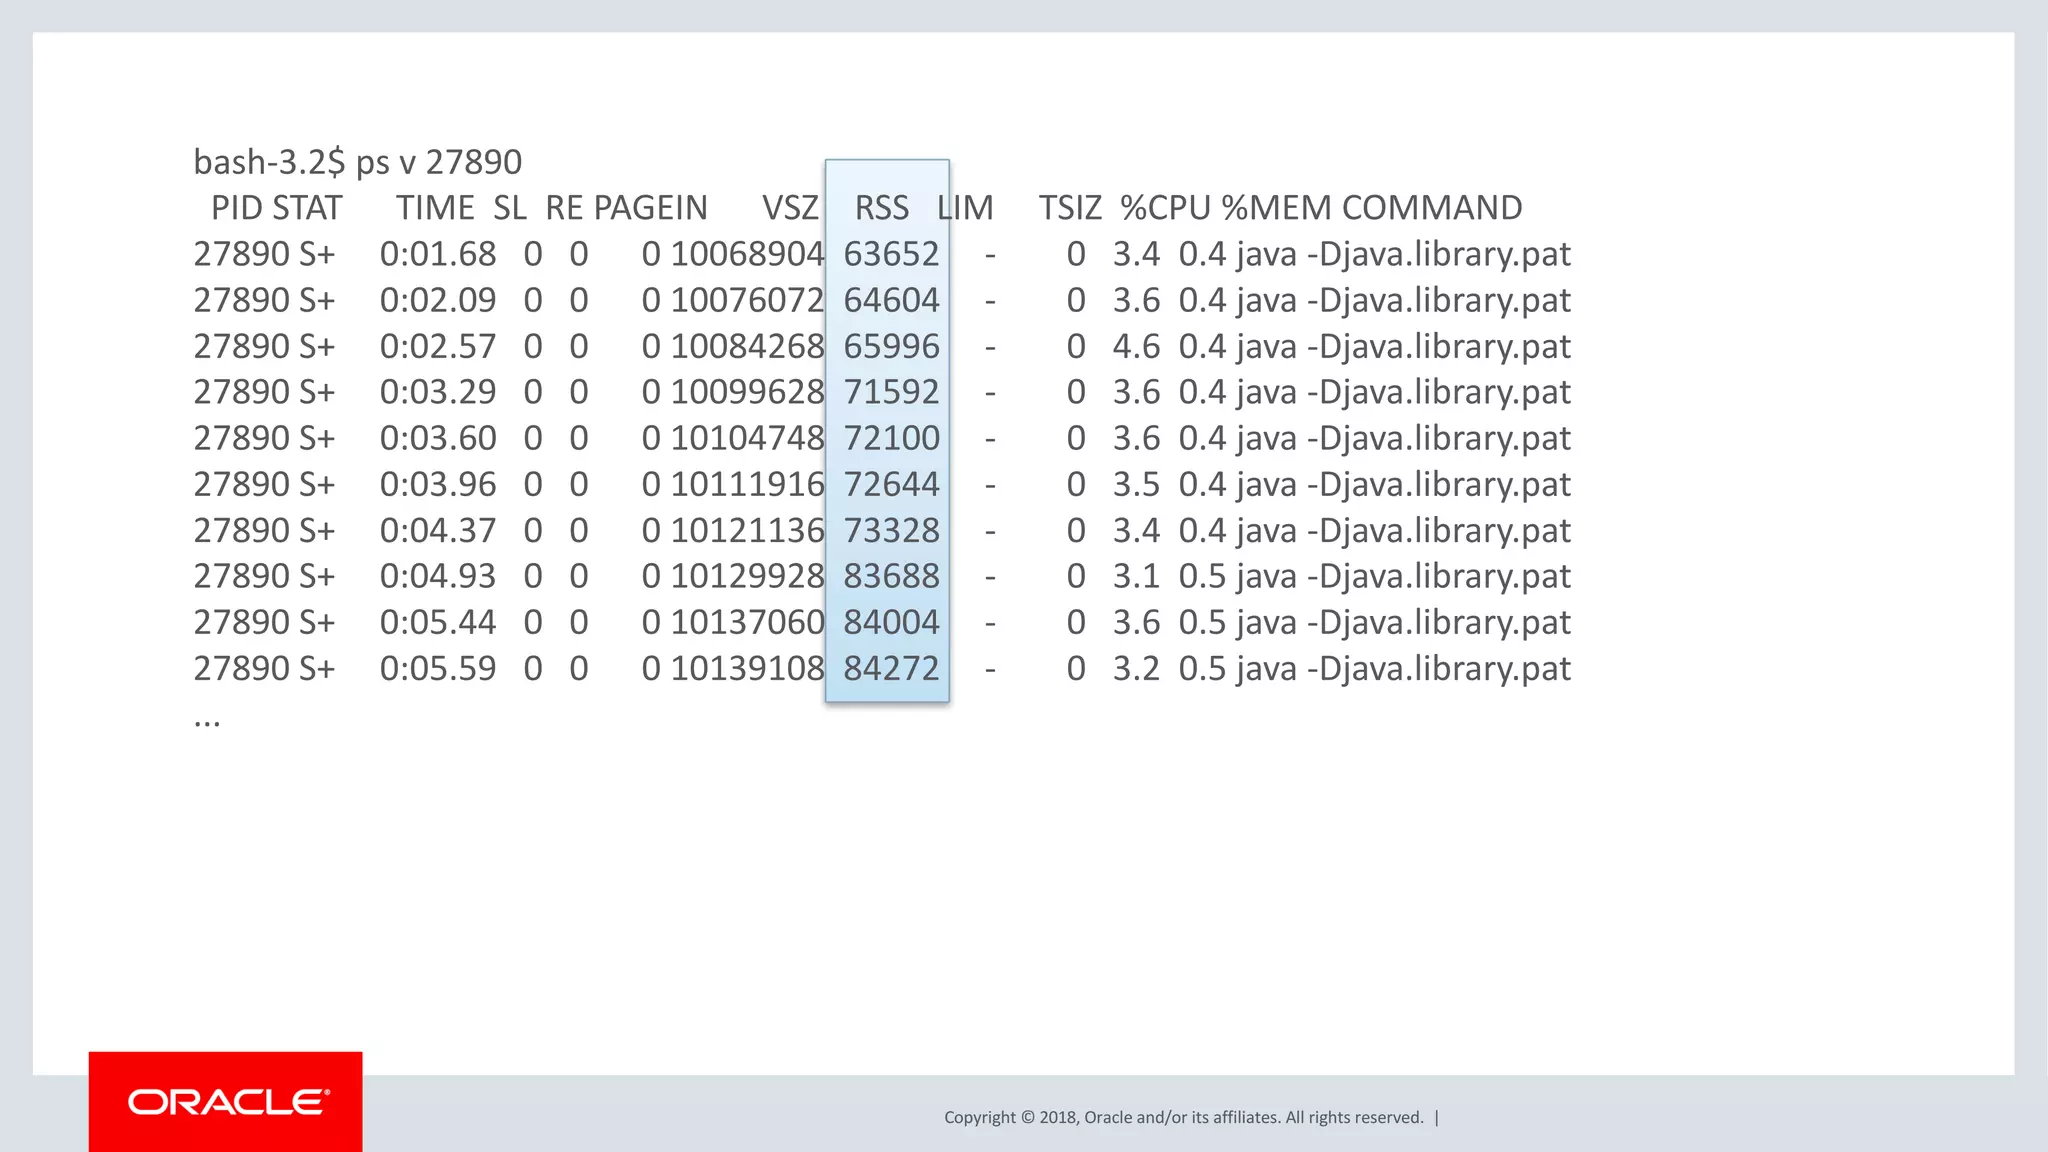Click PID 27890 in the 0:01.68 row
This screenshot has width=2048, height=1152.
[x=242, y=254]
